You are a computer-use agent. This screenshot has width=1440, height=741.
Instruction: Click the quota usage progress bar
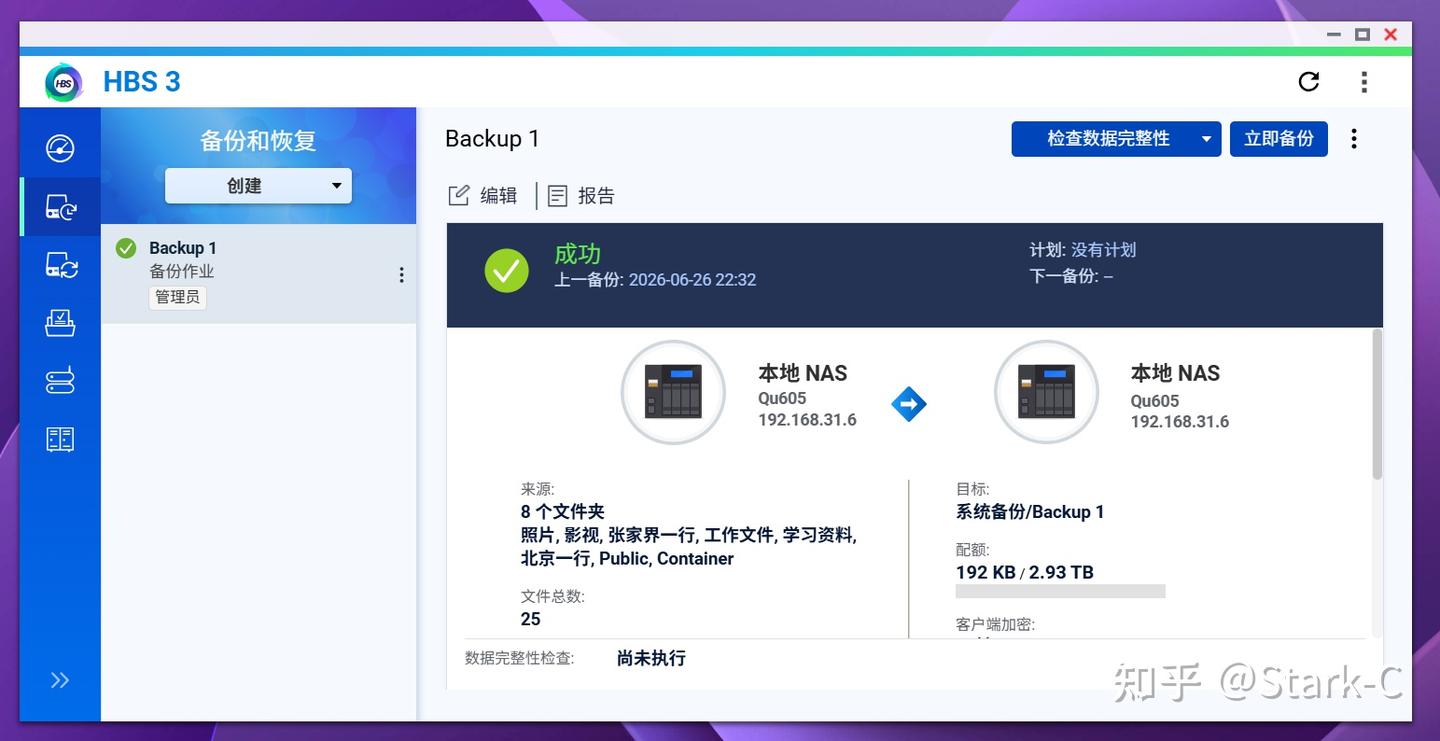(x=1061, y=591)
